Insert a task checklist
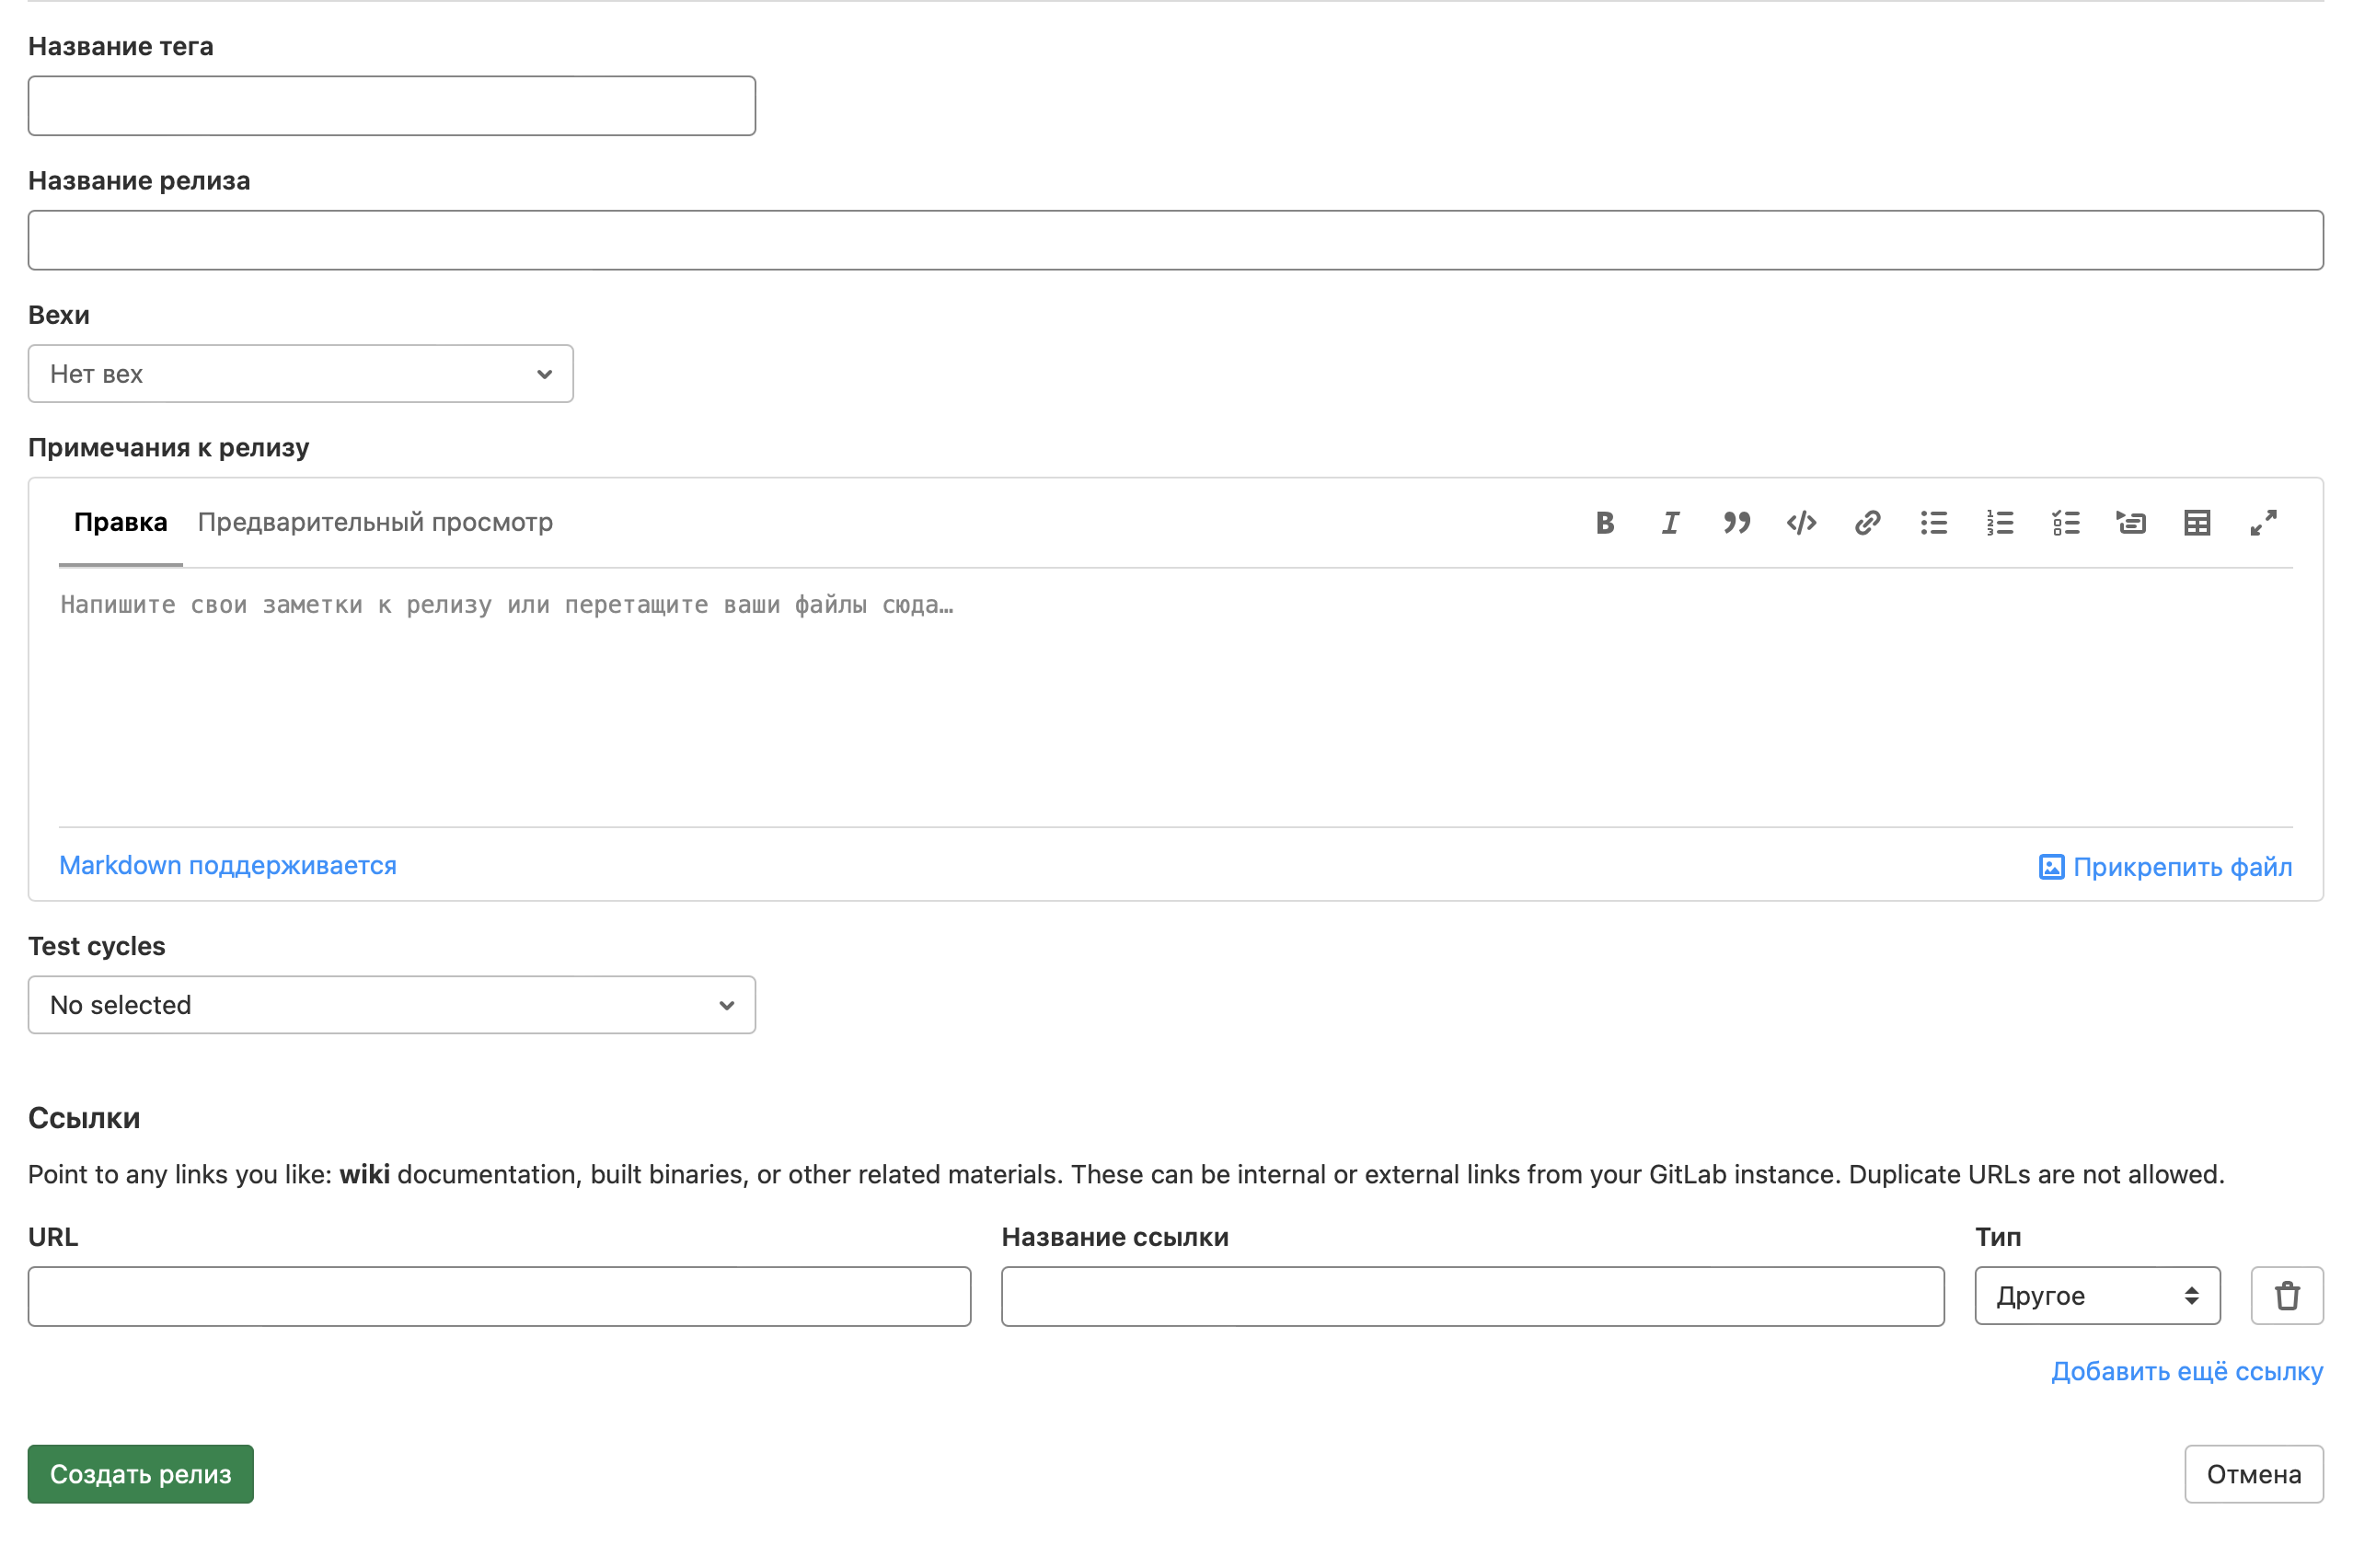Screen dimensions: 2376x1568 point(2065,523)
